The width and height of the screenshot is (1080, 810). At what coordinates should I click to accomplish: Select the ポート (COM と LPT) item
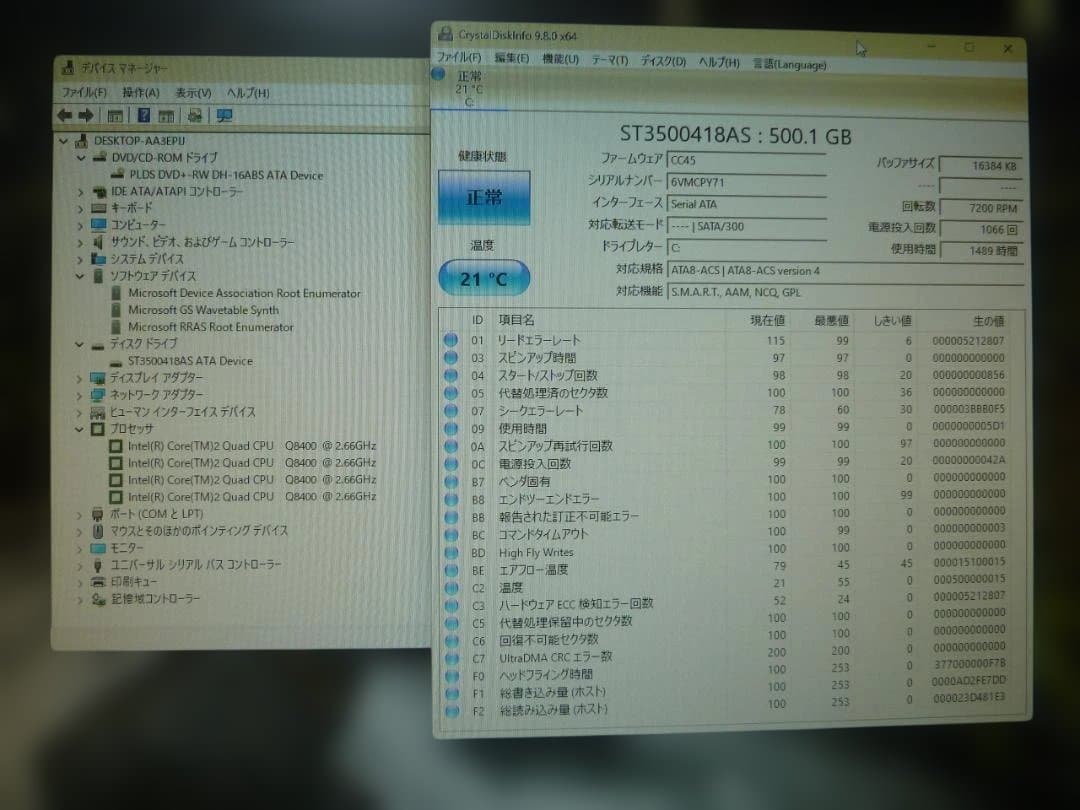click(x=156, y=514)
